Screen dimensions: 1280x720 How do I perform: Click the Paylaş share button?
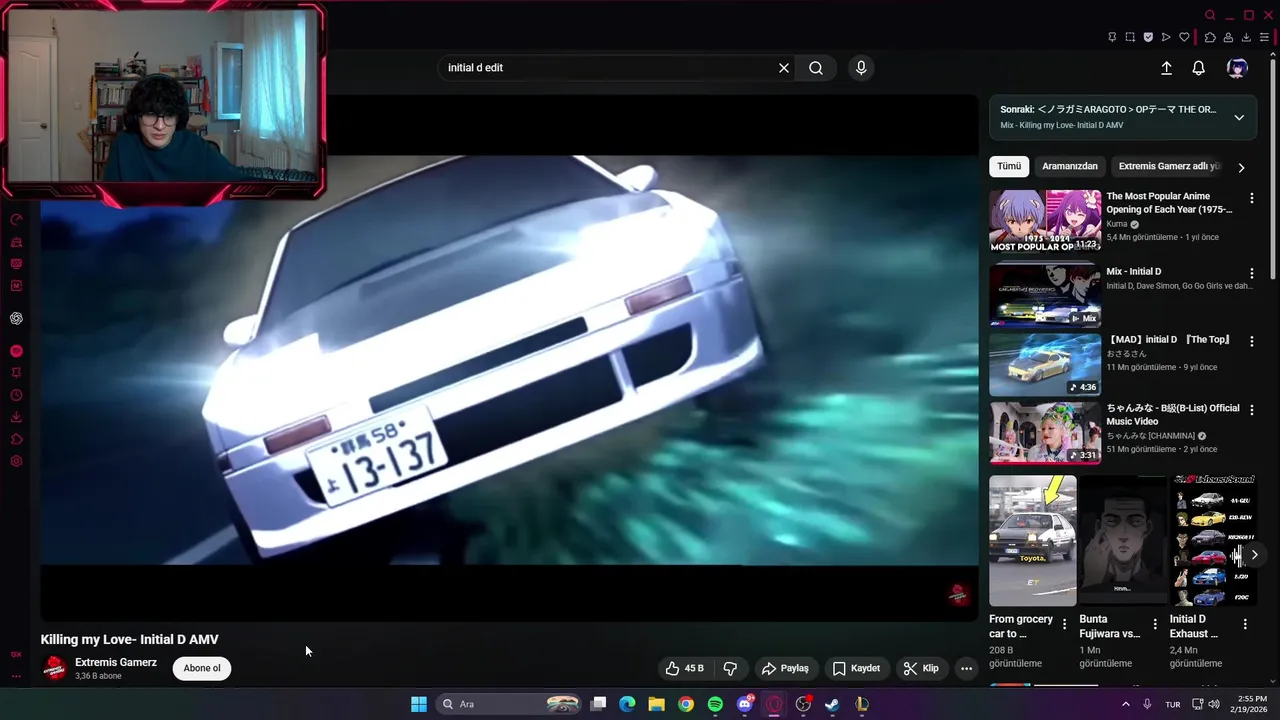tap(785, 668)
